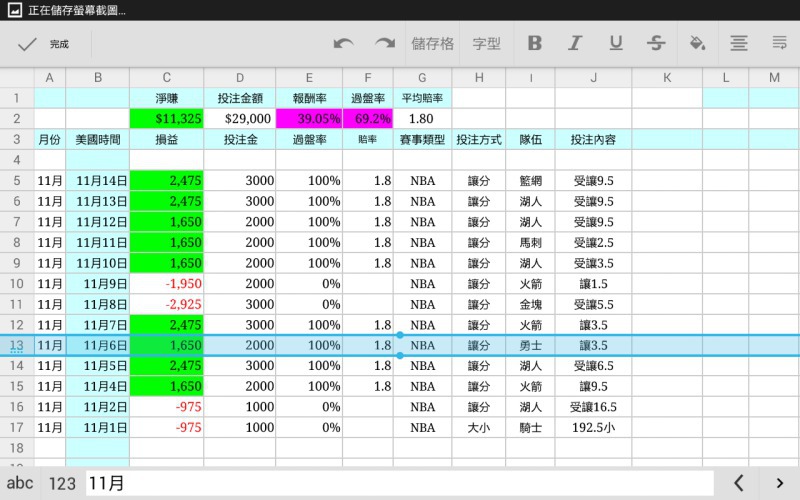This screenshot has width=800, height=500.
Task: Select column C header
Action: 166,78
